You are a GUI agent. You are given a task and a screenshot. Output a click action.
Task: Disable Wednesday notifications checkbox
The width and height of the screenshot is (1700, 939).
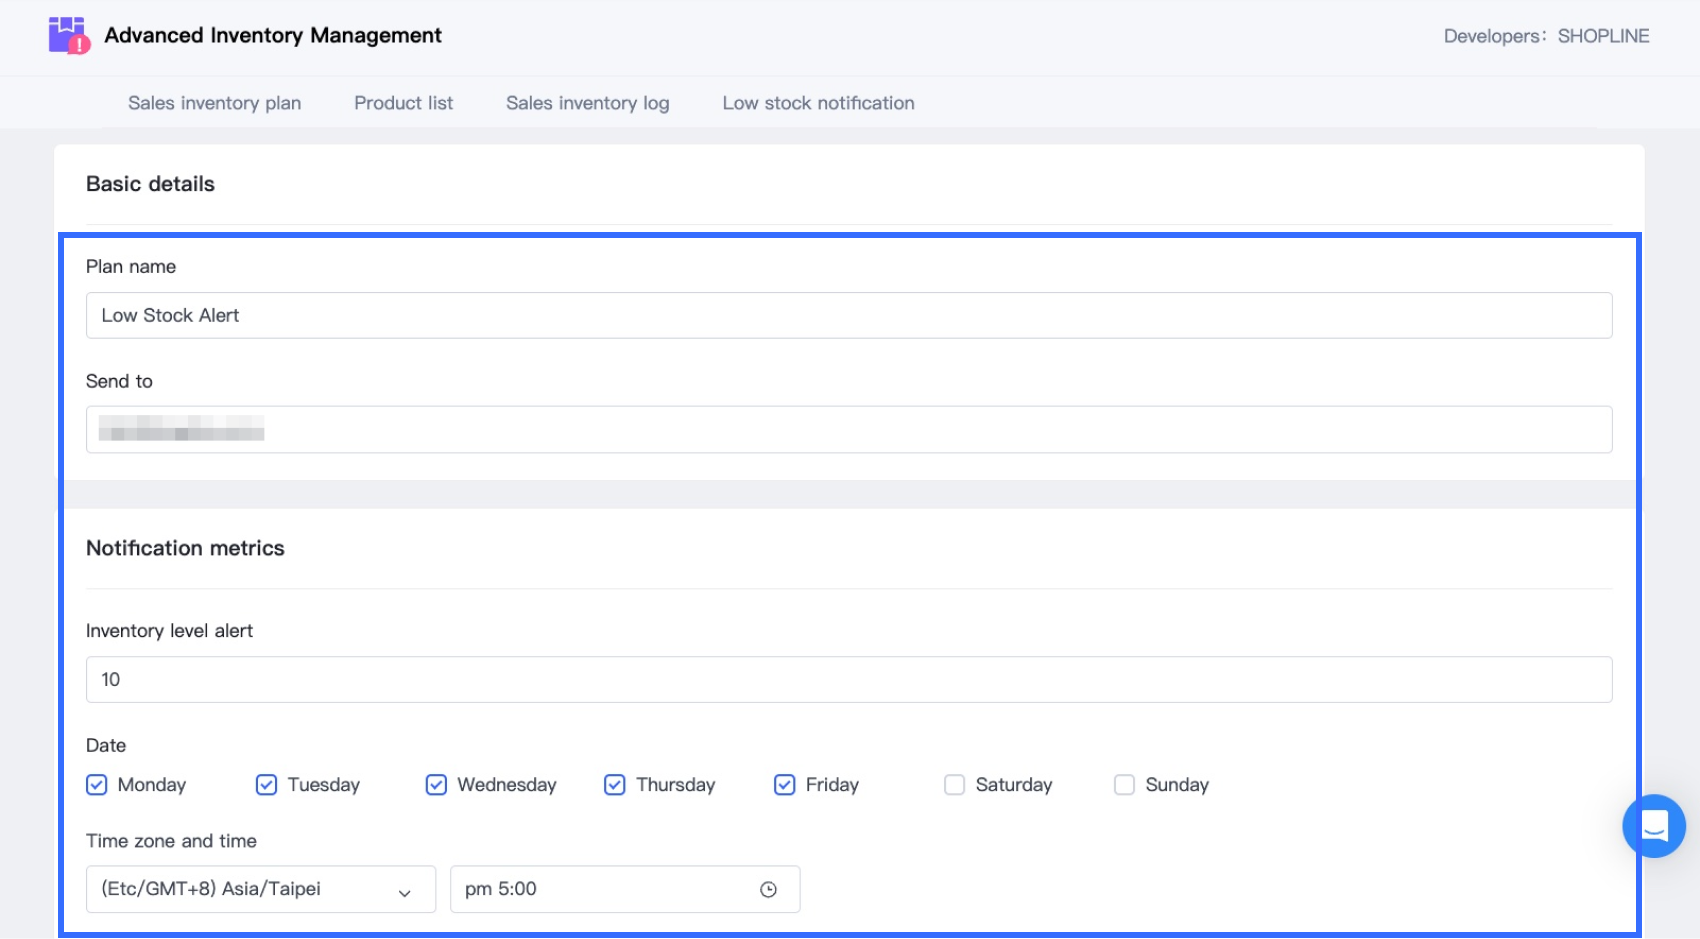click(x=436, y=785)
